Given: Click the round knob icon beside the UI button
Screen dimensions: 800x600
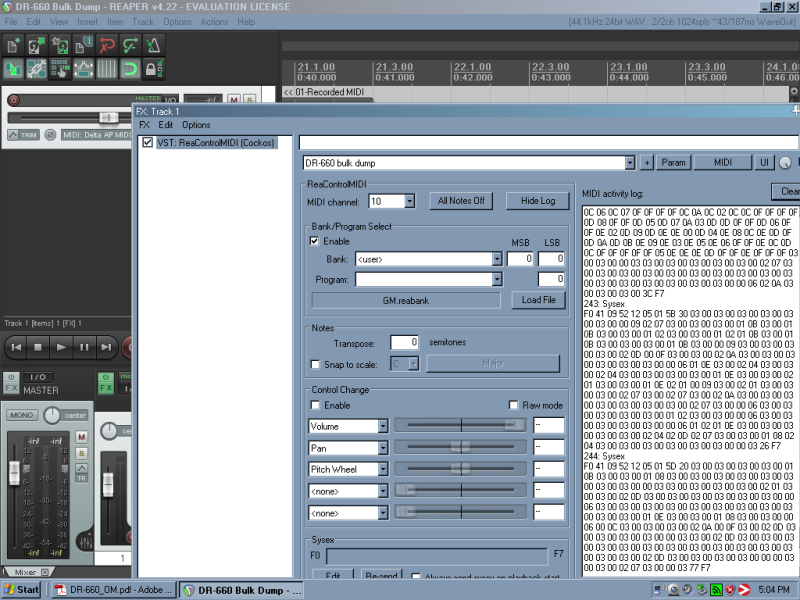Looking at the screenshot, I should pyautogui.click(x=785, y=163).
